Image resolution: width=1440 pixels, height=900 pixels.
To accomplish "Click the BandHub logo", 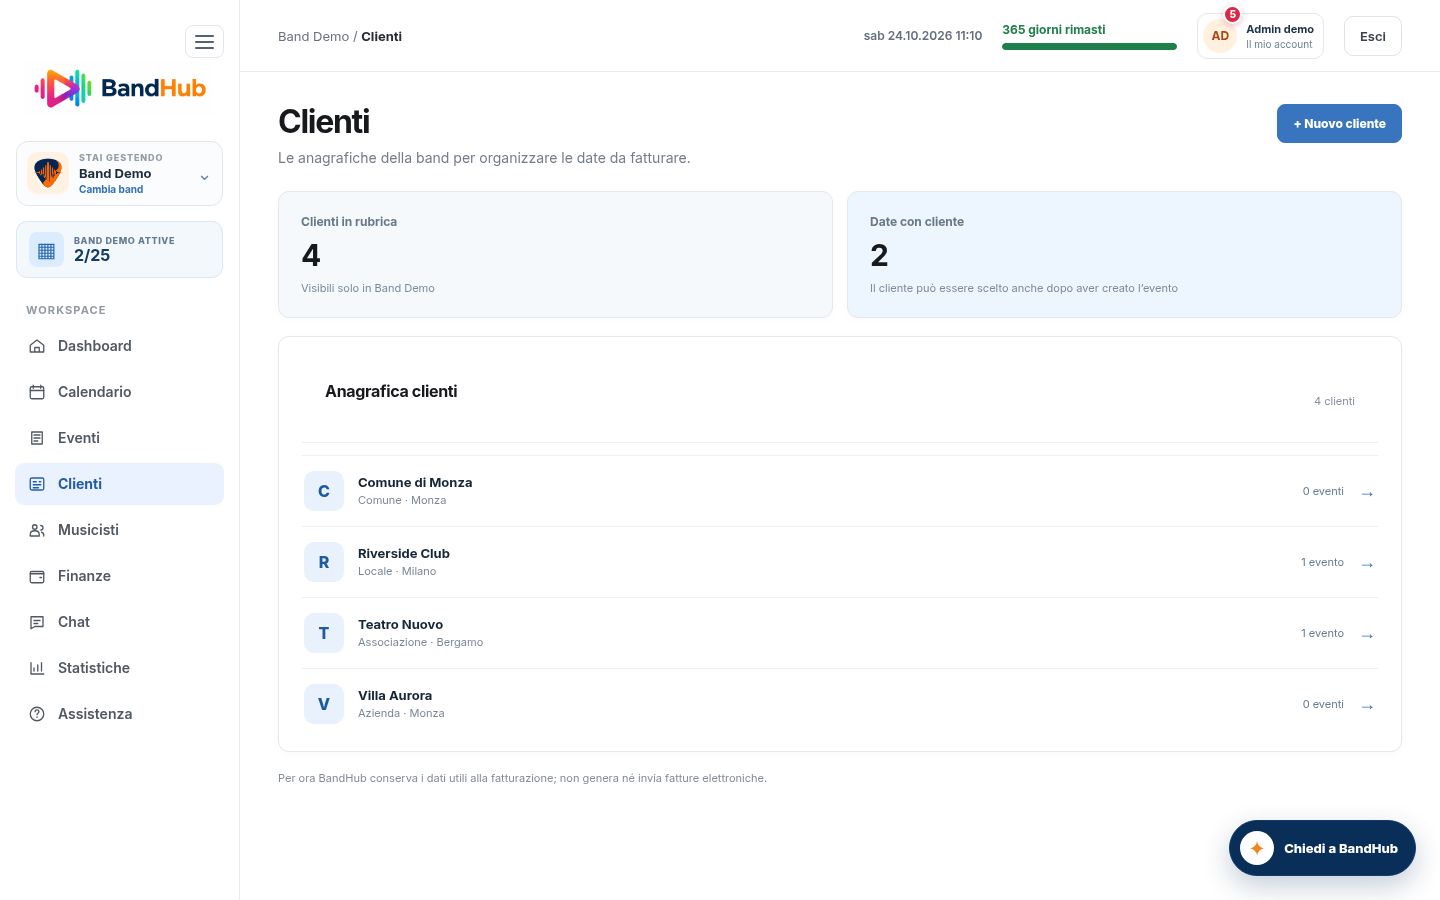I will [x=120, y=88].
